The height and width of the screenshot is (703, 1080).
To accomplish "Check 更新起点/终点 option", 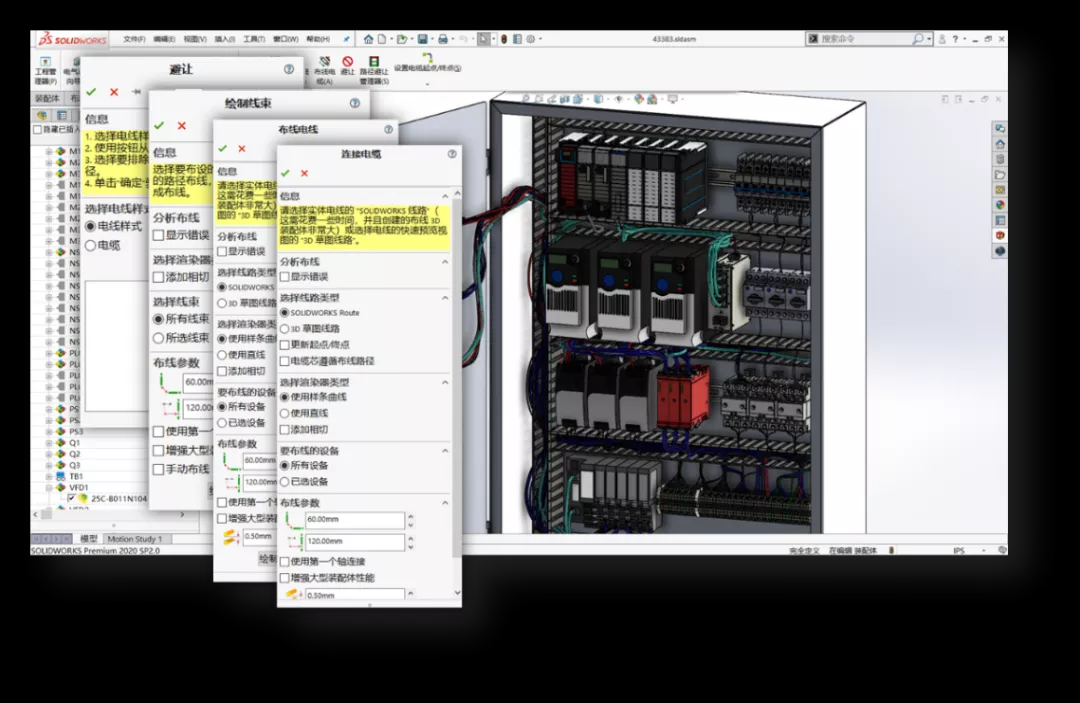I will click(x=285, y=344).
